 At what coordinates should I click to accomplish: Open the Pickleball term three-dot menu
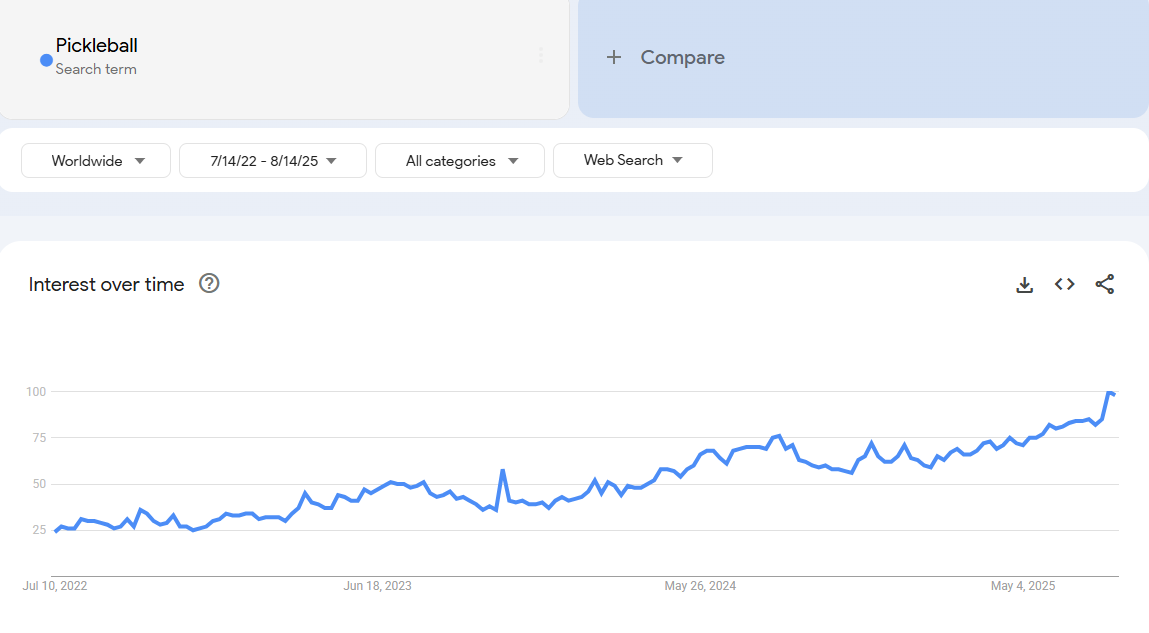click(x=541, y=56)
